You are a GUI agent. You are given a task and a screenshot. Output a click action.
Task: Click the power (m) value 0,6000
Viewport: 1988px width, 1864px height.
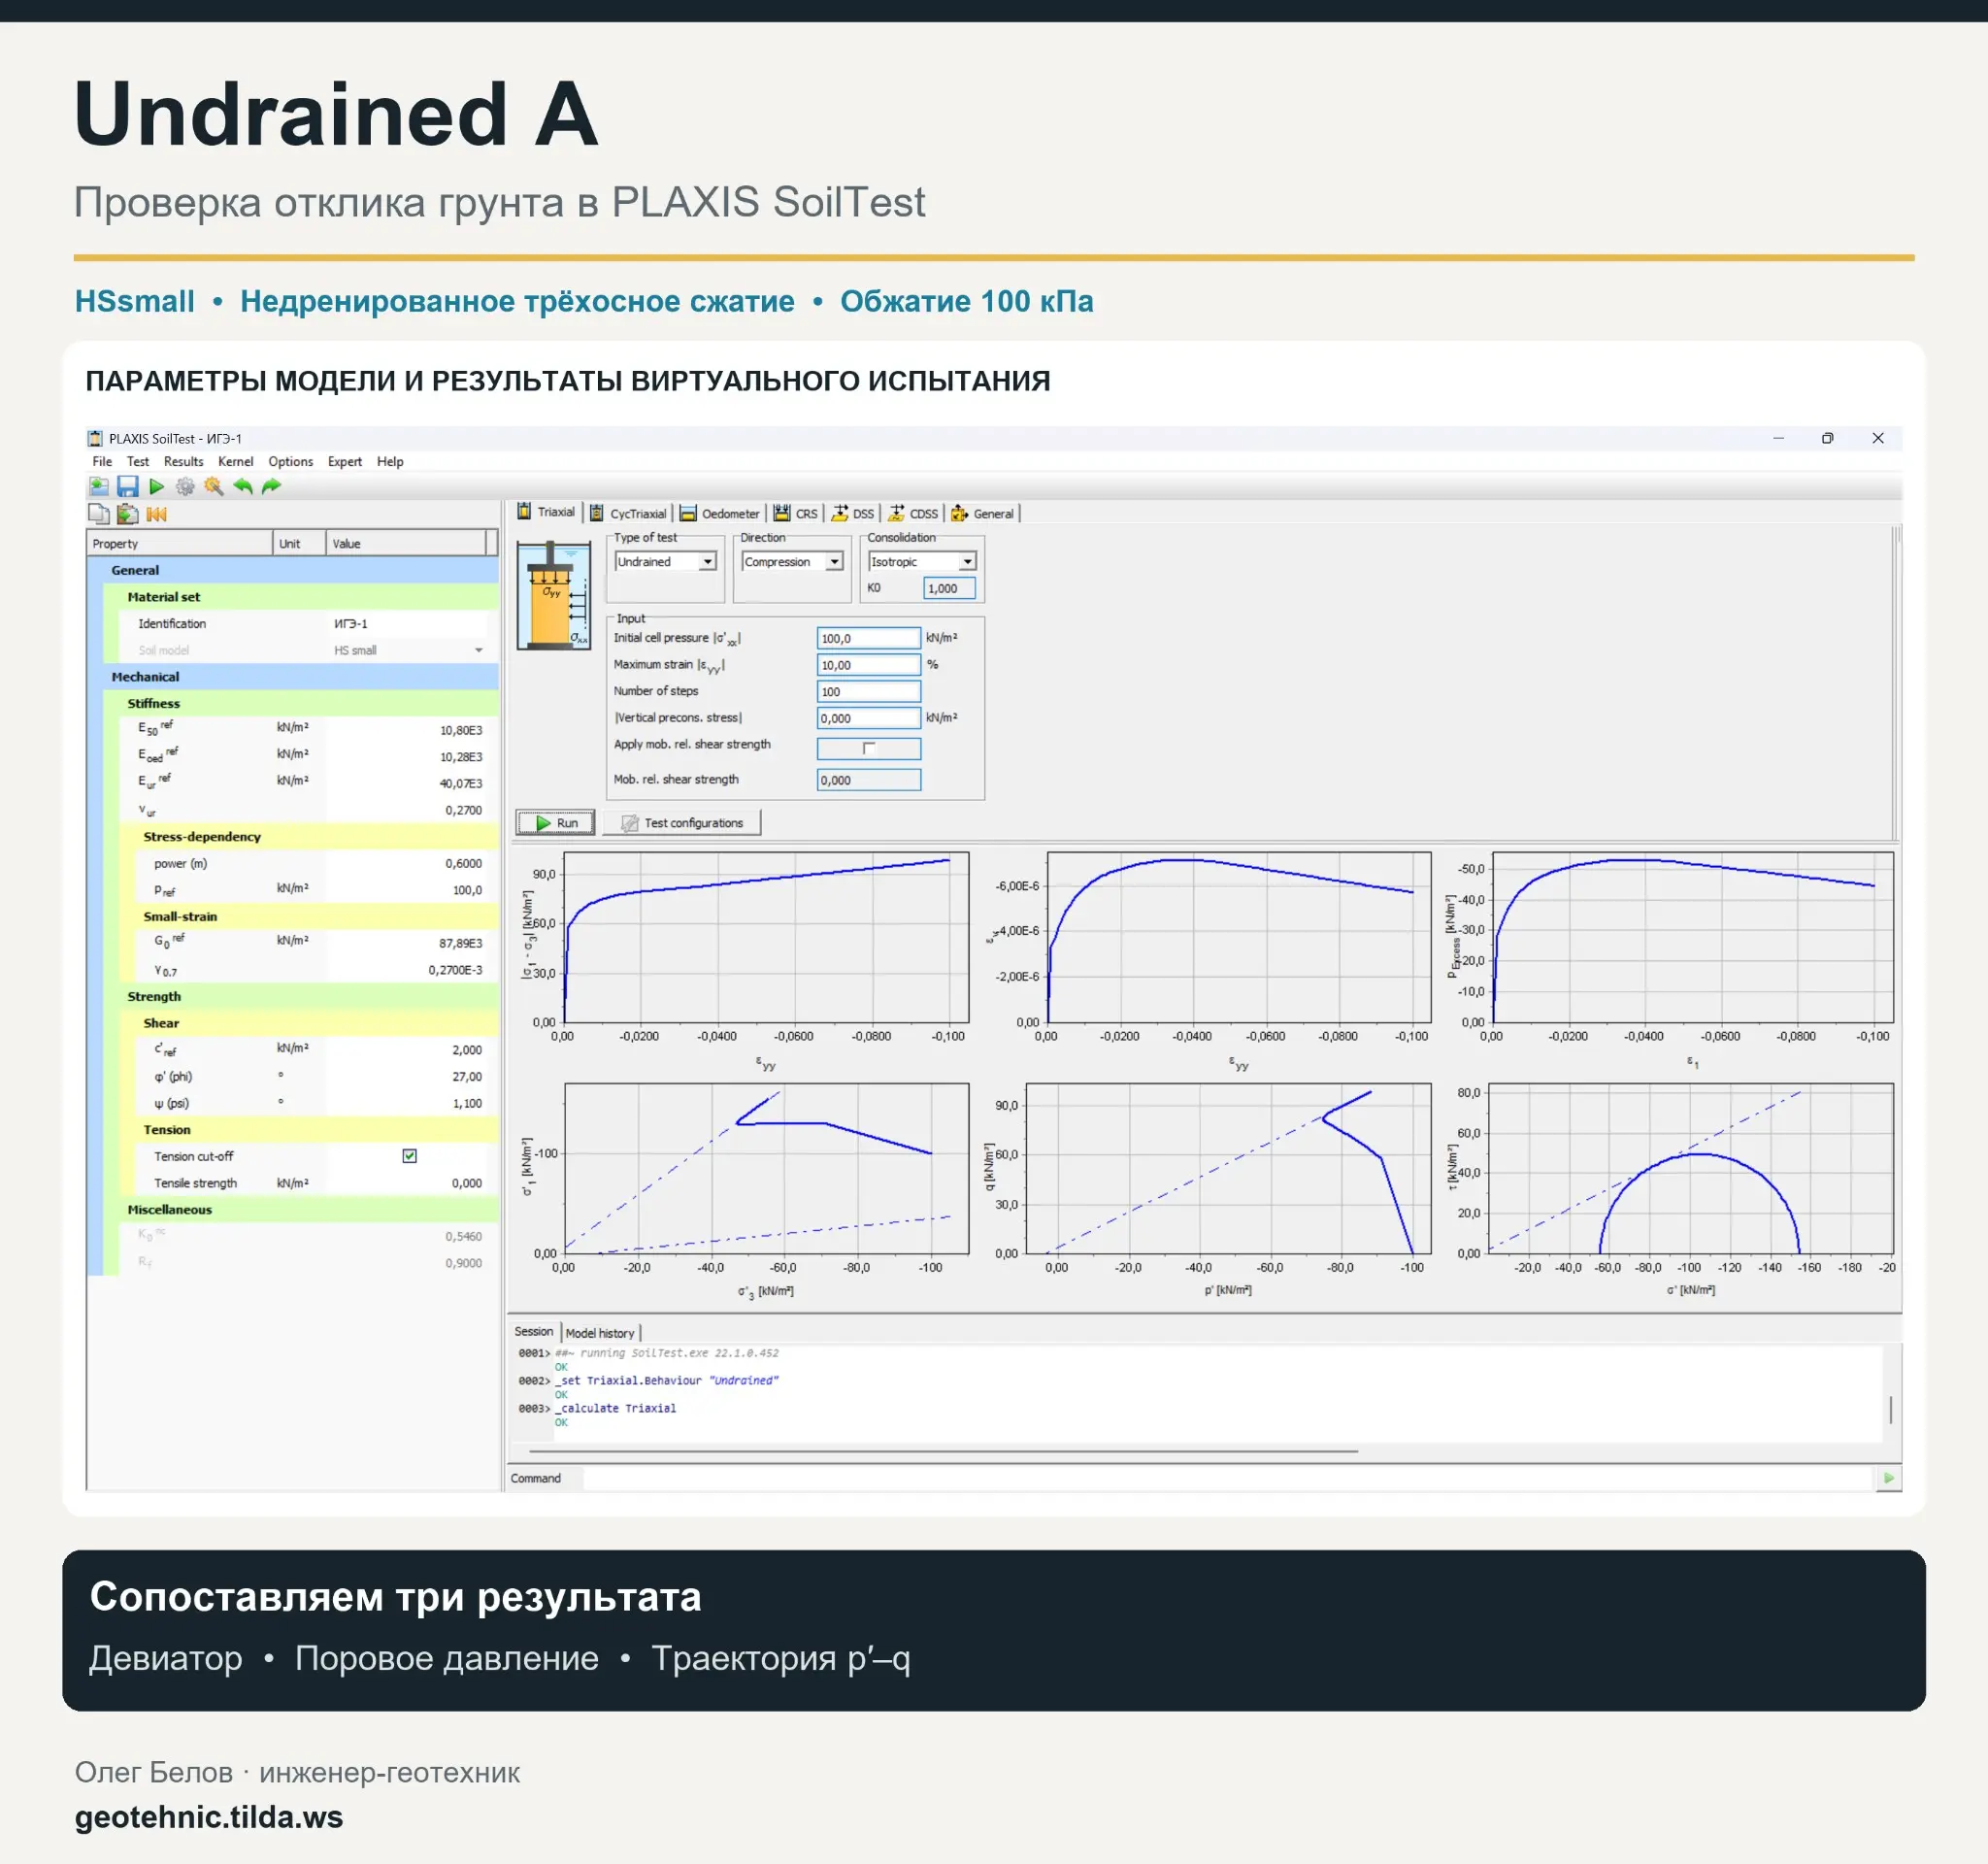(x=464, y=863)
